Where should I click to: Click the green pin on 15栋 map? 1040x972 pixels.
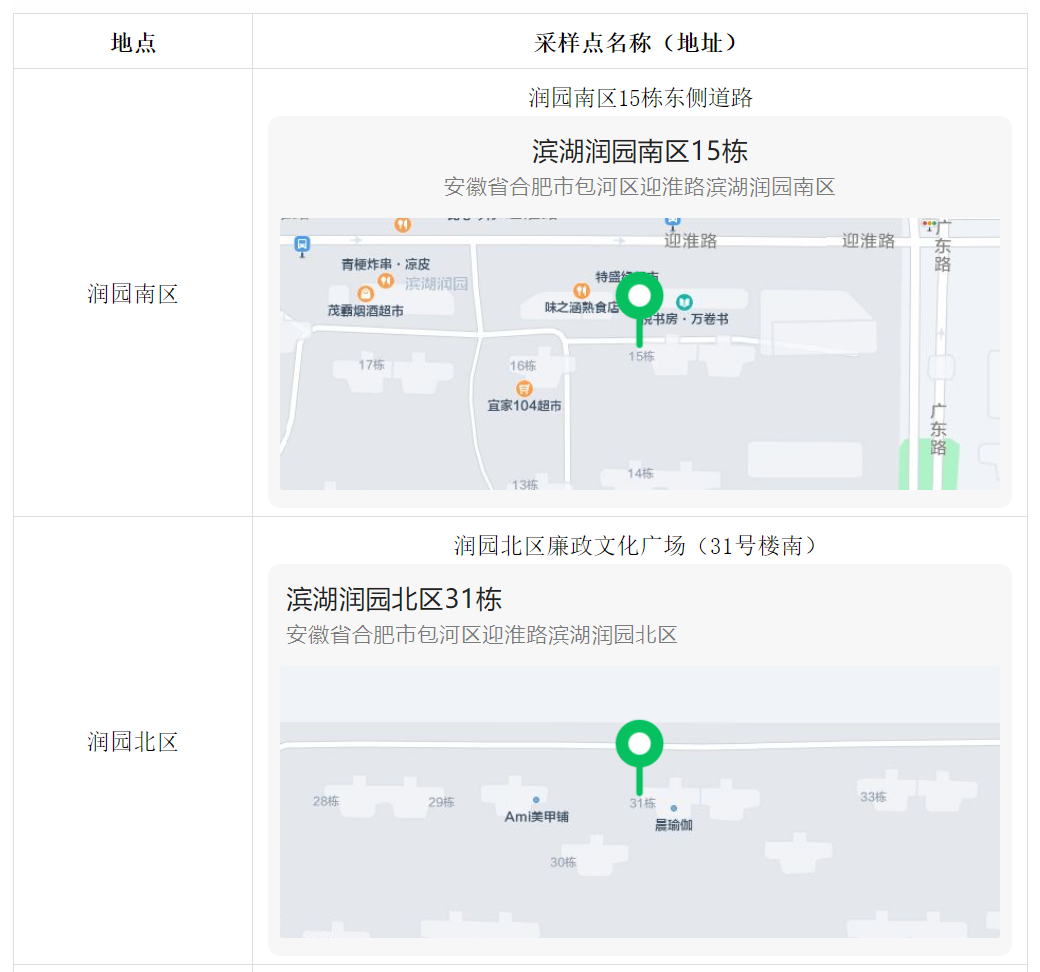(639, 298)
